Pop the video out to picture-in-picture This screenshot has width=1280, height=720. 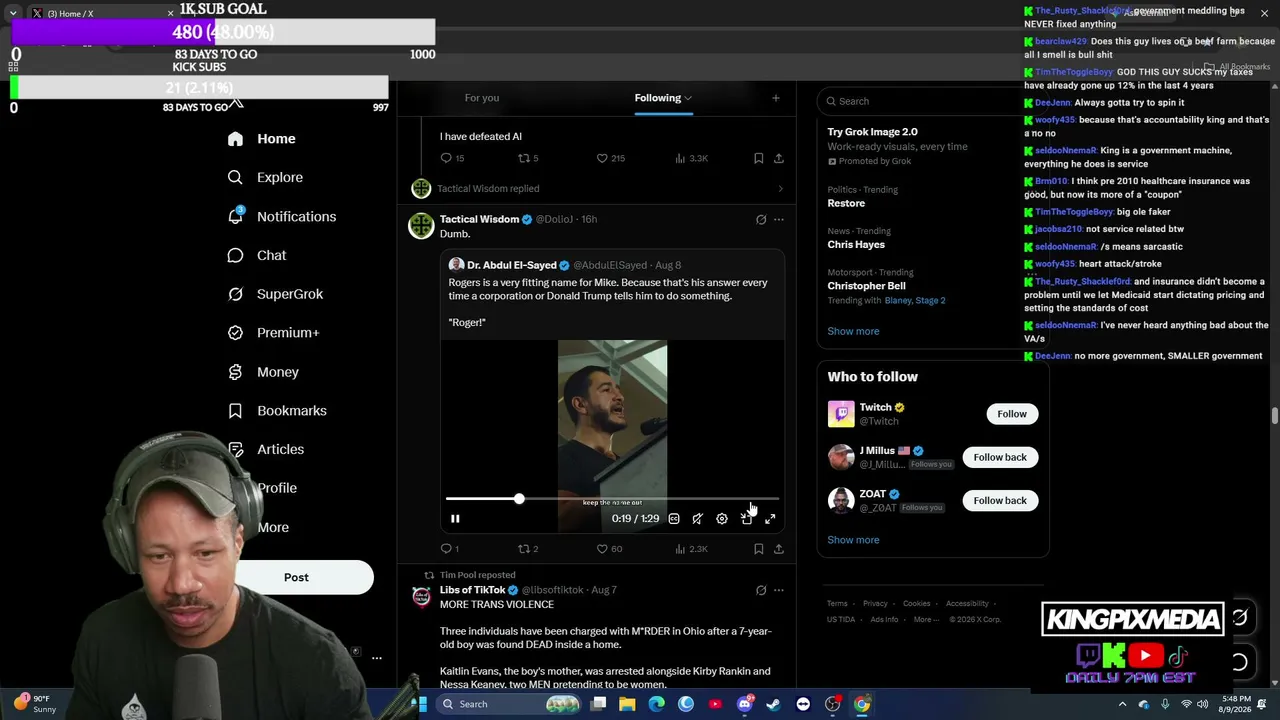746,519
